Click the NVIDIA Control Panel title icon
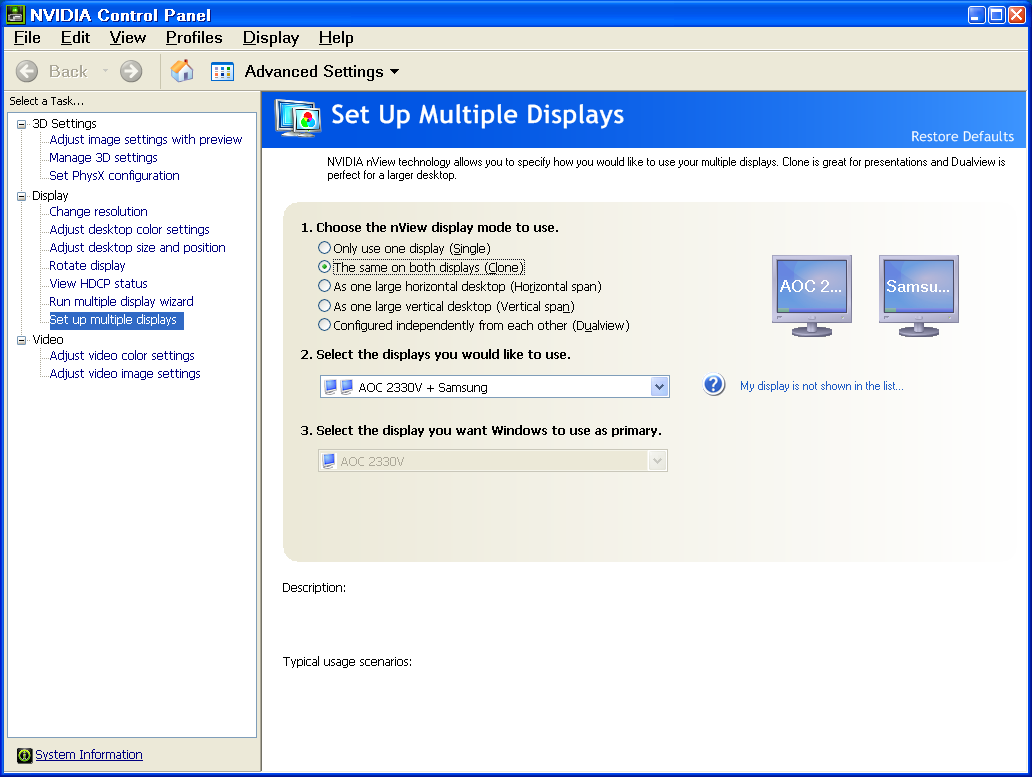Viewport: 1032px width, 777px height. pos(16,14)
